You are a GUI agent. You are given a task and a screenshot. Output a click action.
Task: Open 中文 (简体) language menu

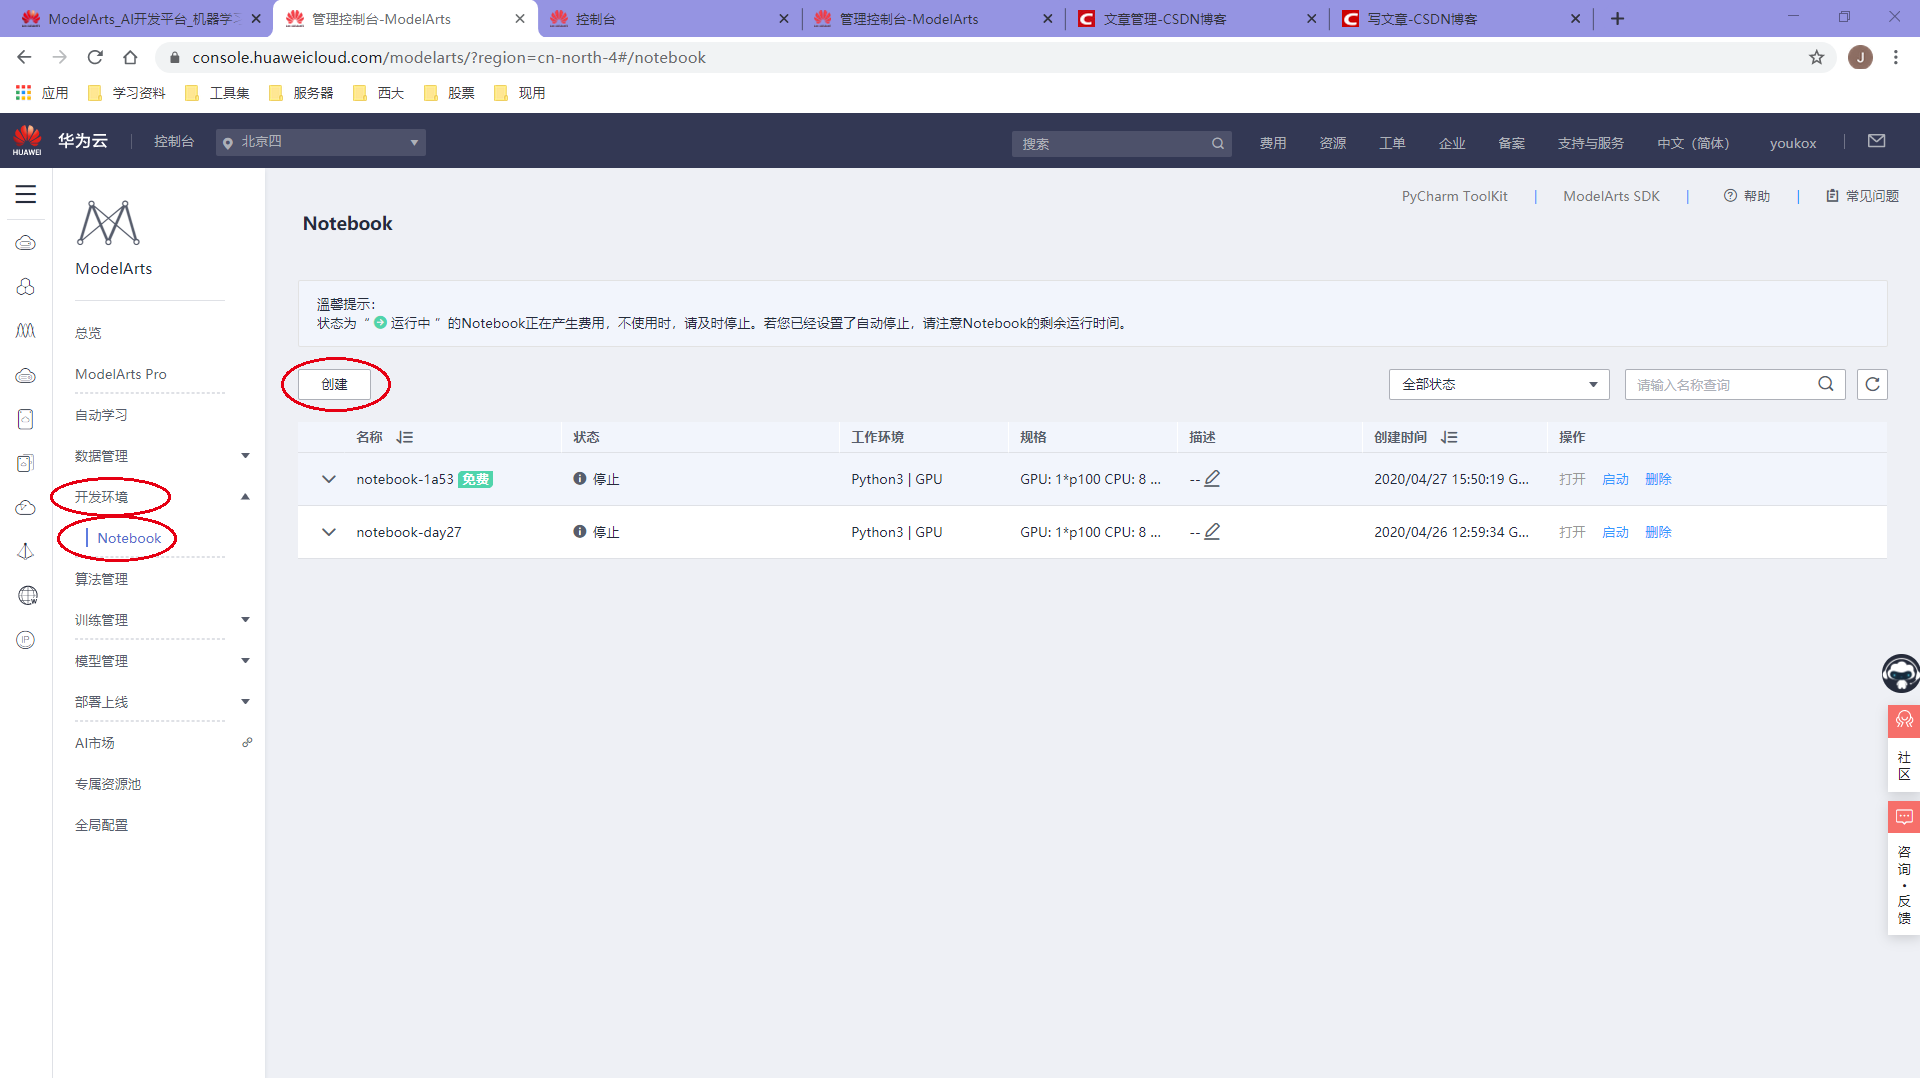pyautogui.click(x=1693, y=143)
